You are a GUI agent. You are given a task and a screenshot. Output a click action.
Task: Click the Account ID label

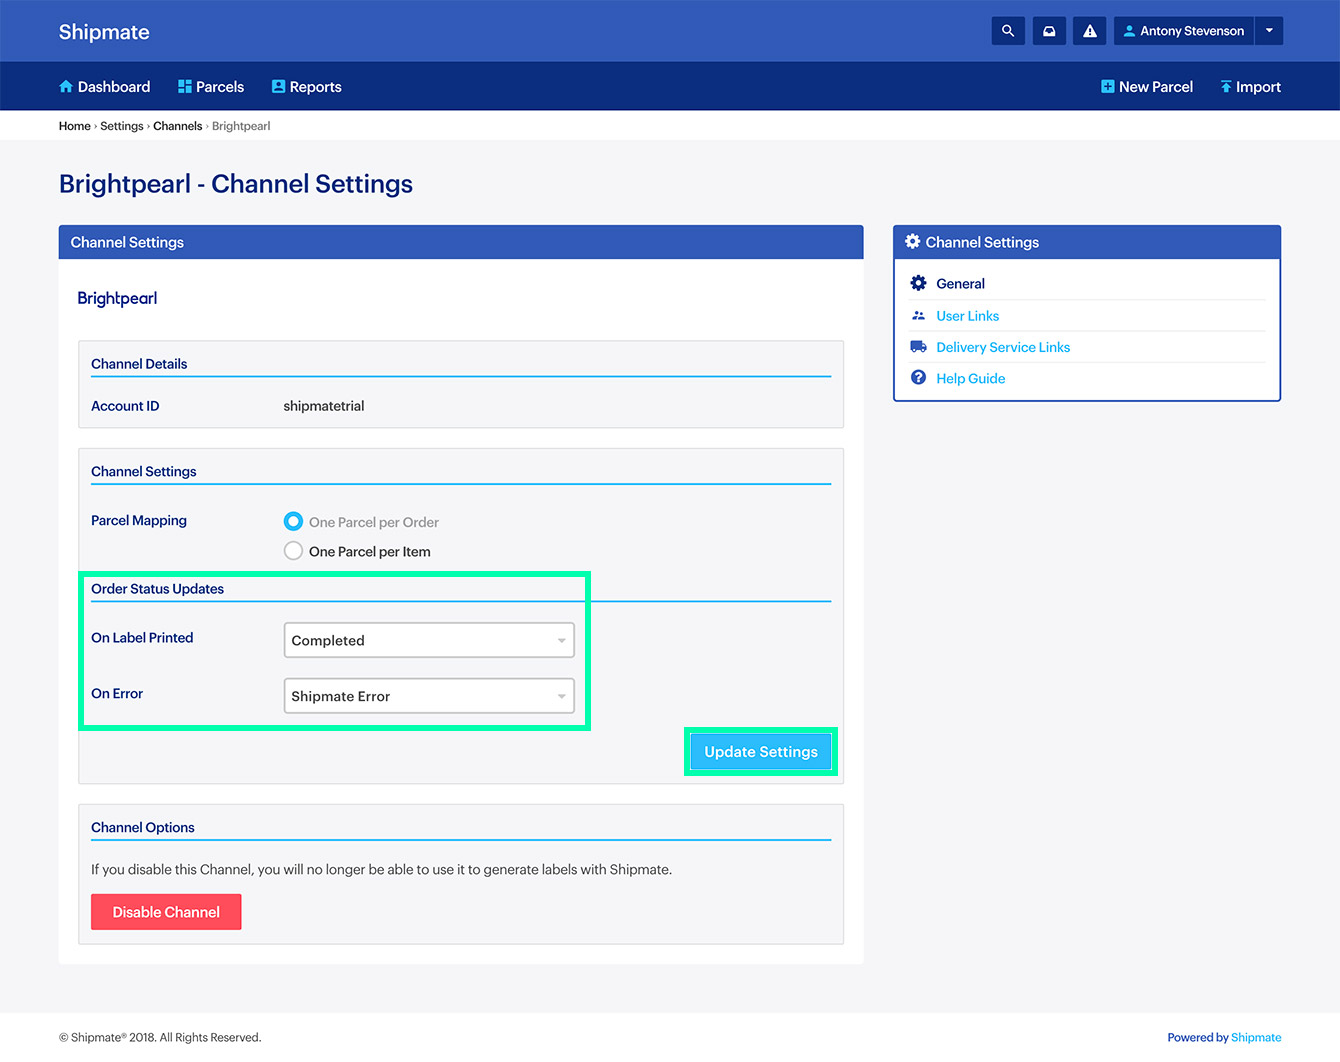click(x=125, y=406)
